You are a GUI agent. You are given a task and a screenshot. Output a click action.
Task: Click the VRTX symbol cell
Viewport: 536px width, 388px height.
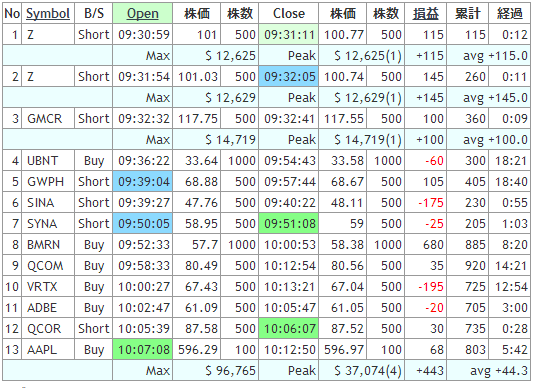pos(48,286)
